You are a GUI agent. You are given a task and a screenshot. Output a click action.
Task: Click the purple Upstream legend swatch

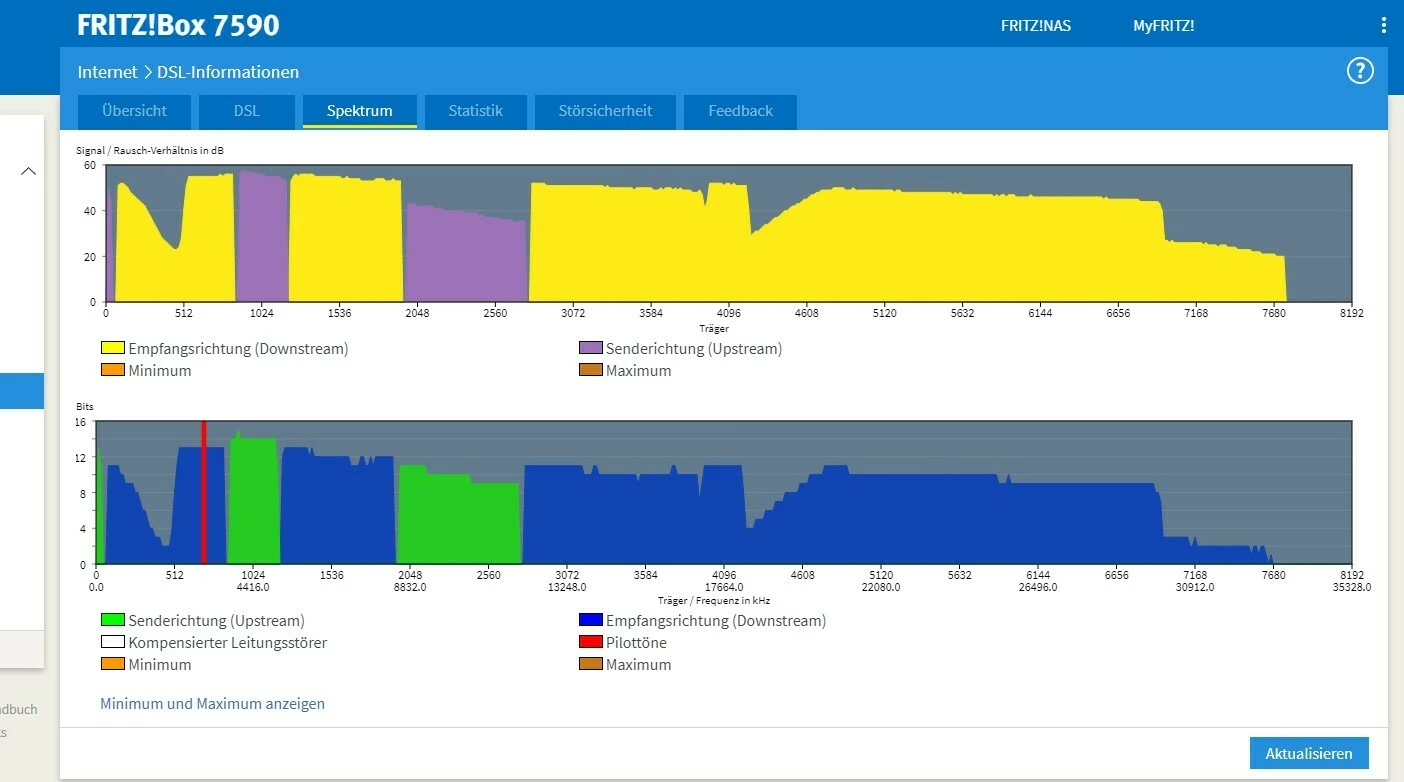point(591,349)
